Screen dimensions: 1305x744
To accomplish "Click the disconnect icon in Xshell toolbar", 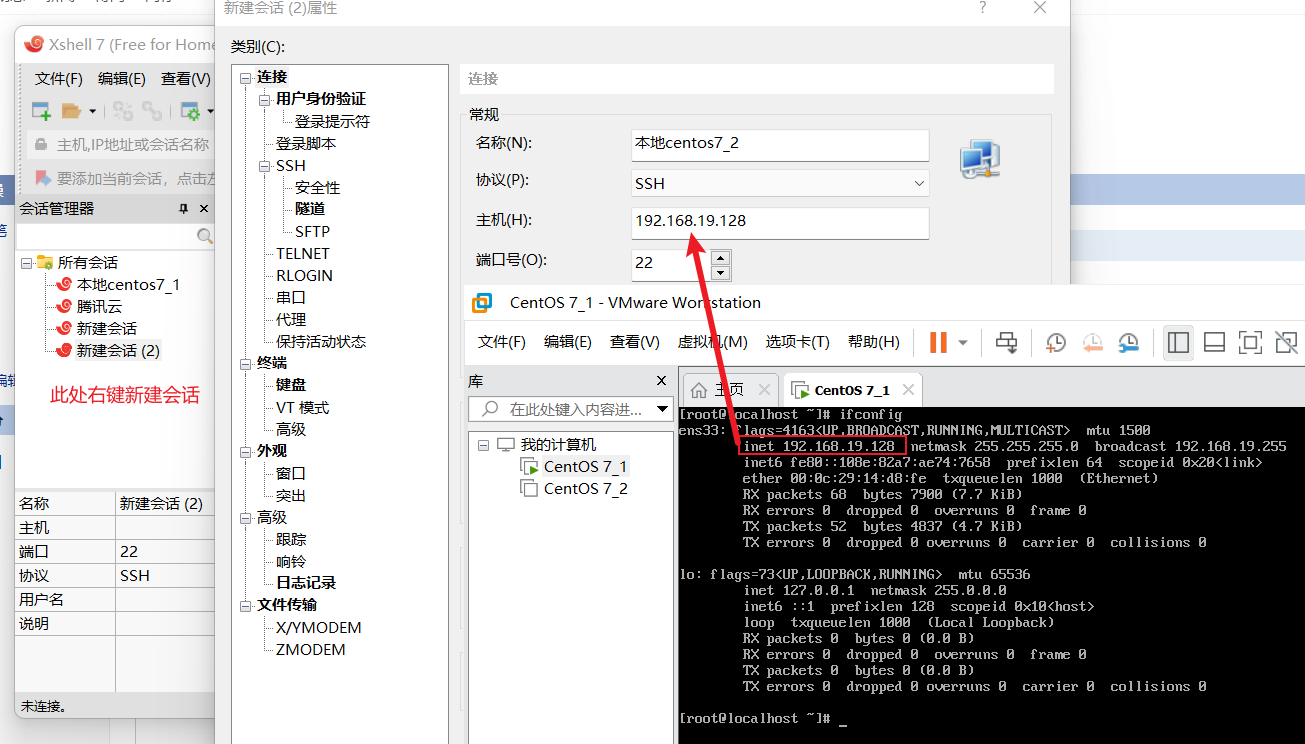I will point(123,111).
